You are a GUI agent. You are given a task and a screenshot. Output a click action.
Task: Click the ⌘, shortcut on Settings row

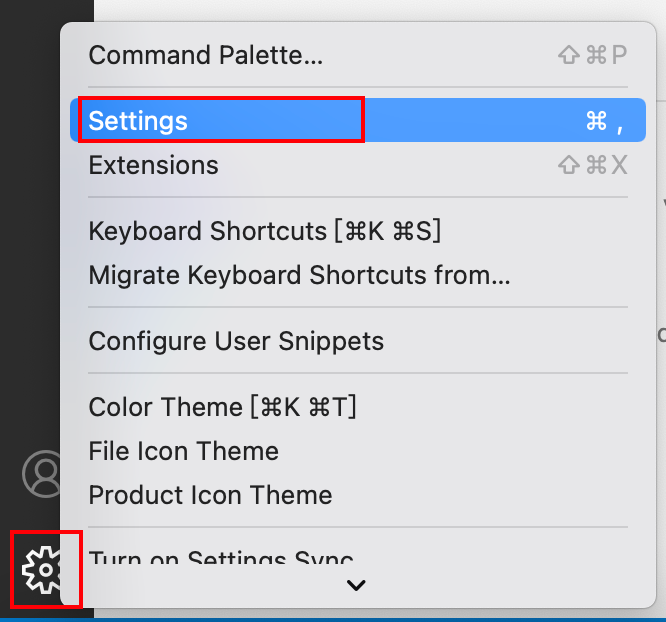pyautogui.click(x=604, y=121)
